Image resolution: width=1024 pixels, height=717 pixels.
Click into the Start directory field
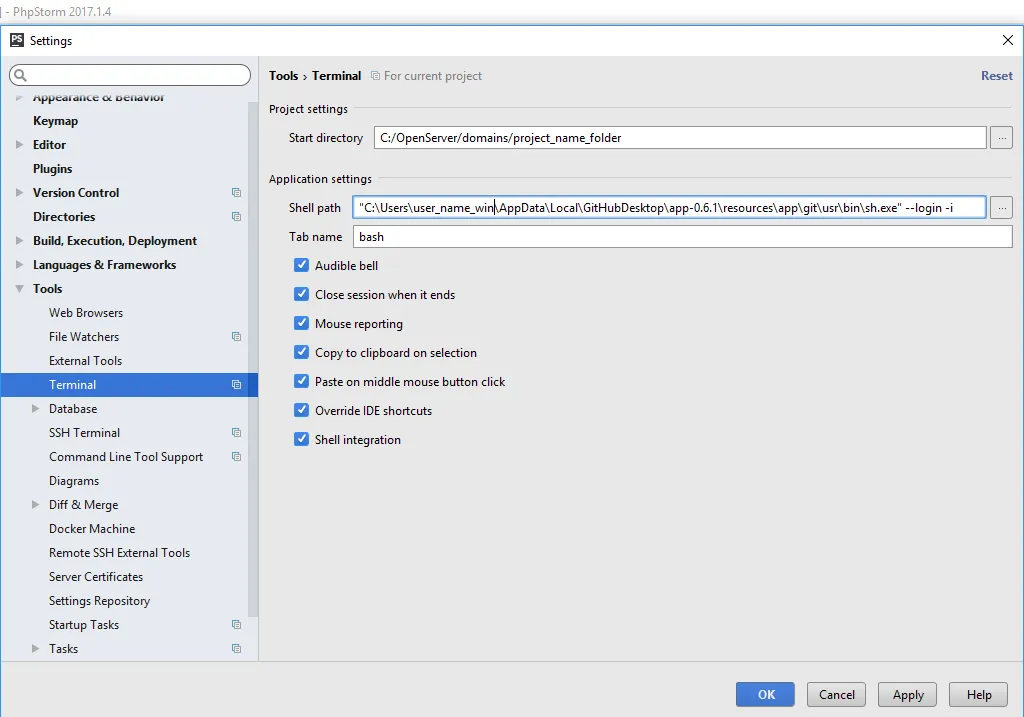coord(680,138)
